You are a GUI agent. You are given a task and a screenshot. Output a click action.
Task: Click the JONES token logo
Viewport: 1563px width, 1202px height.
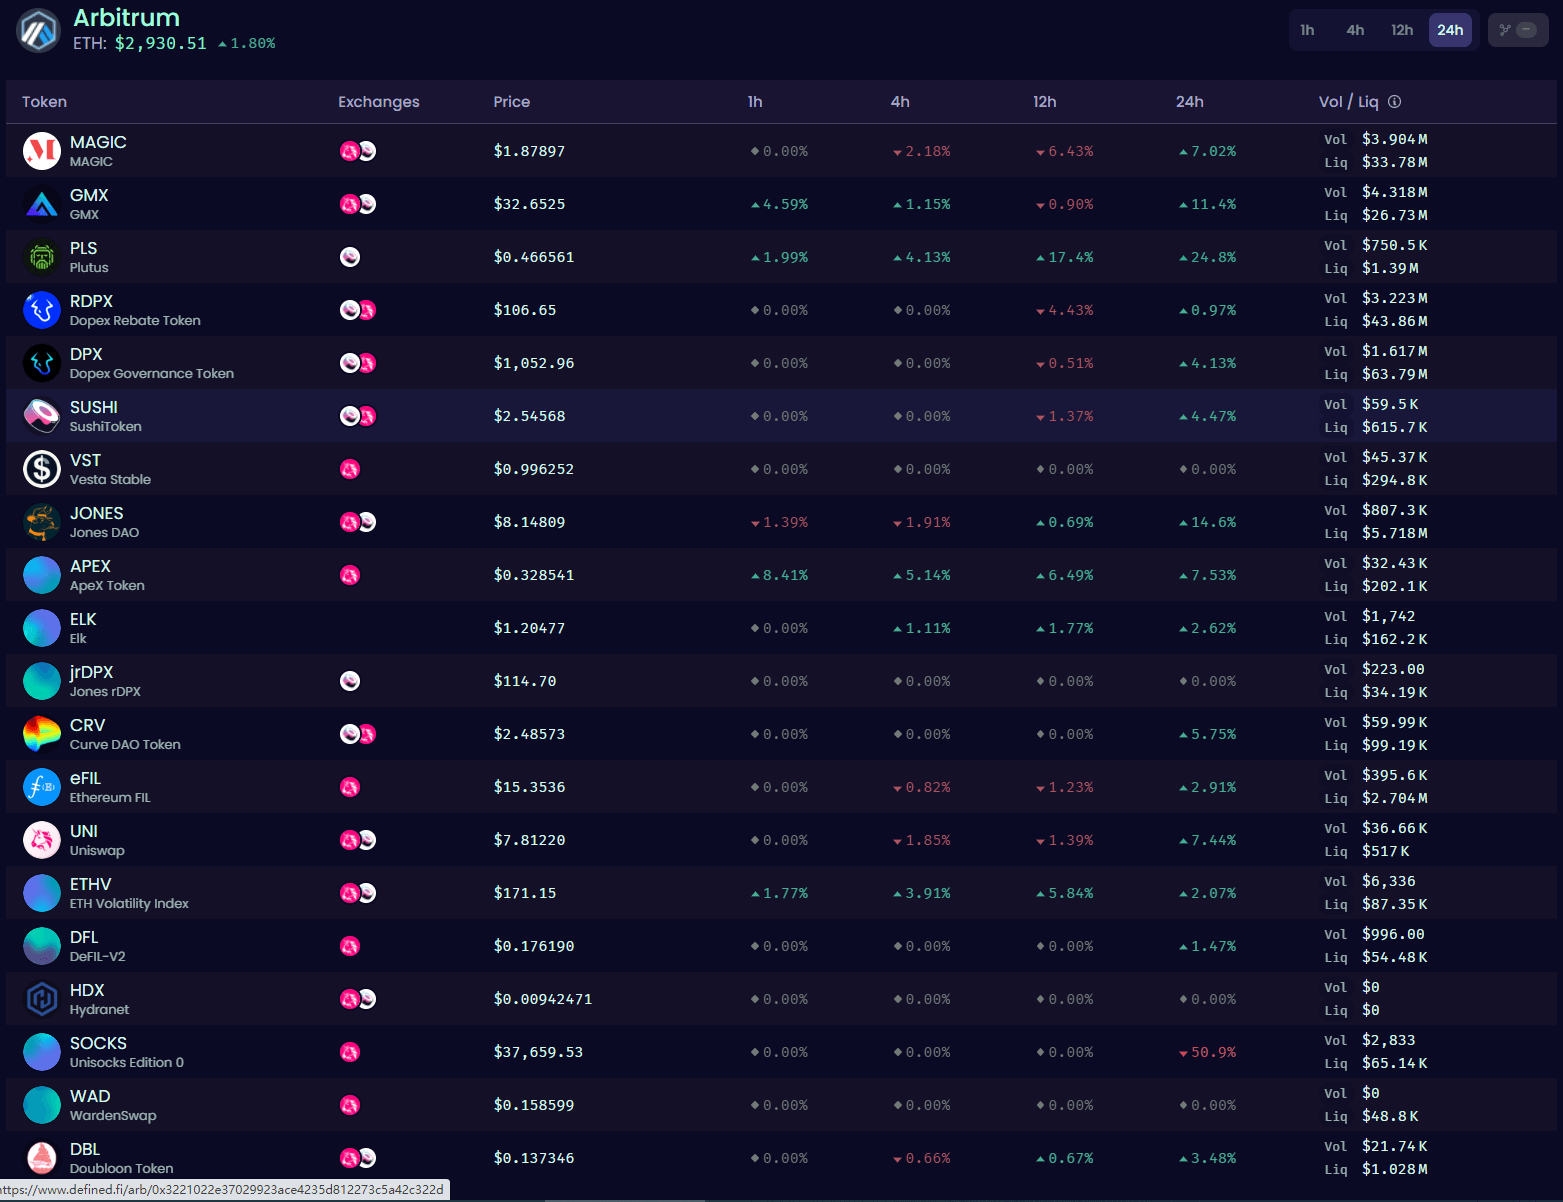click(x=42, y=522)
